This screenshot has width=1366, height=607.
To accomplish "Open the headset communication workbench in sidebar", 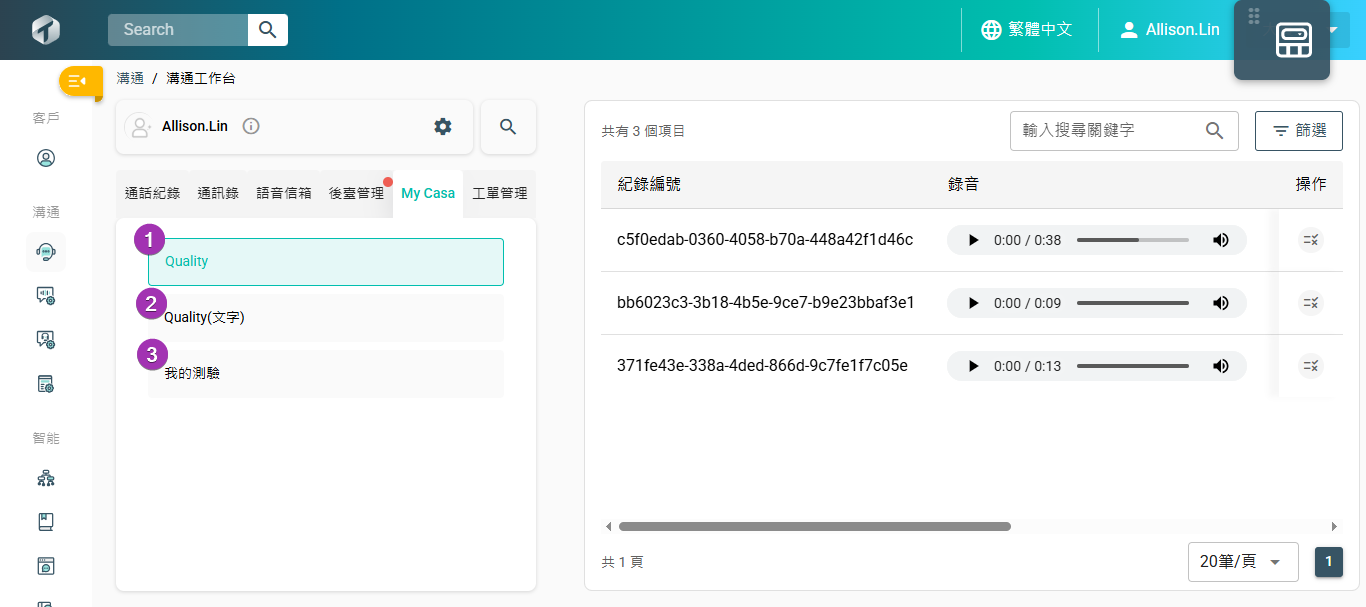I will coord(46,252).
